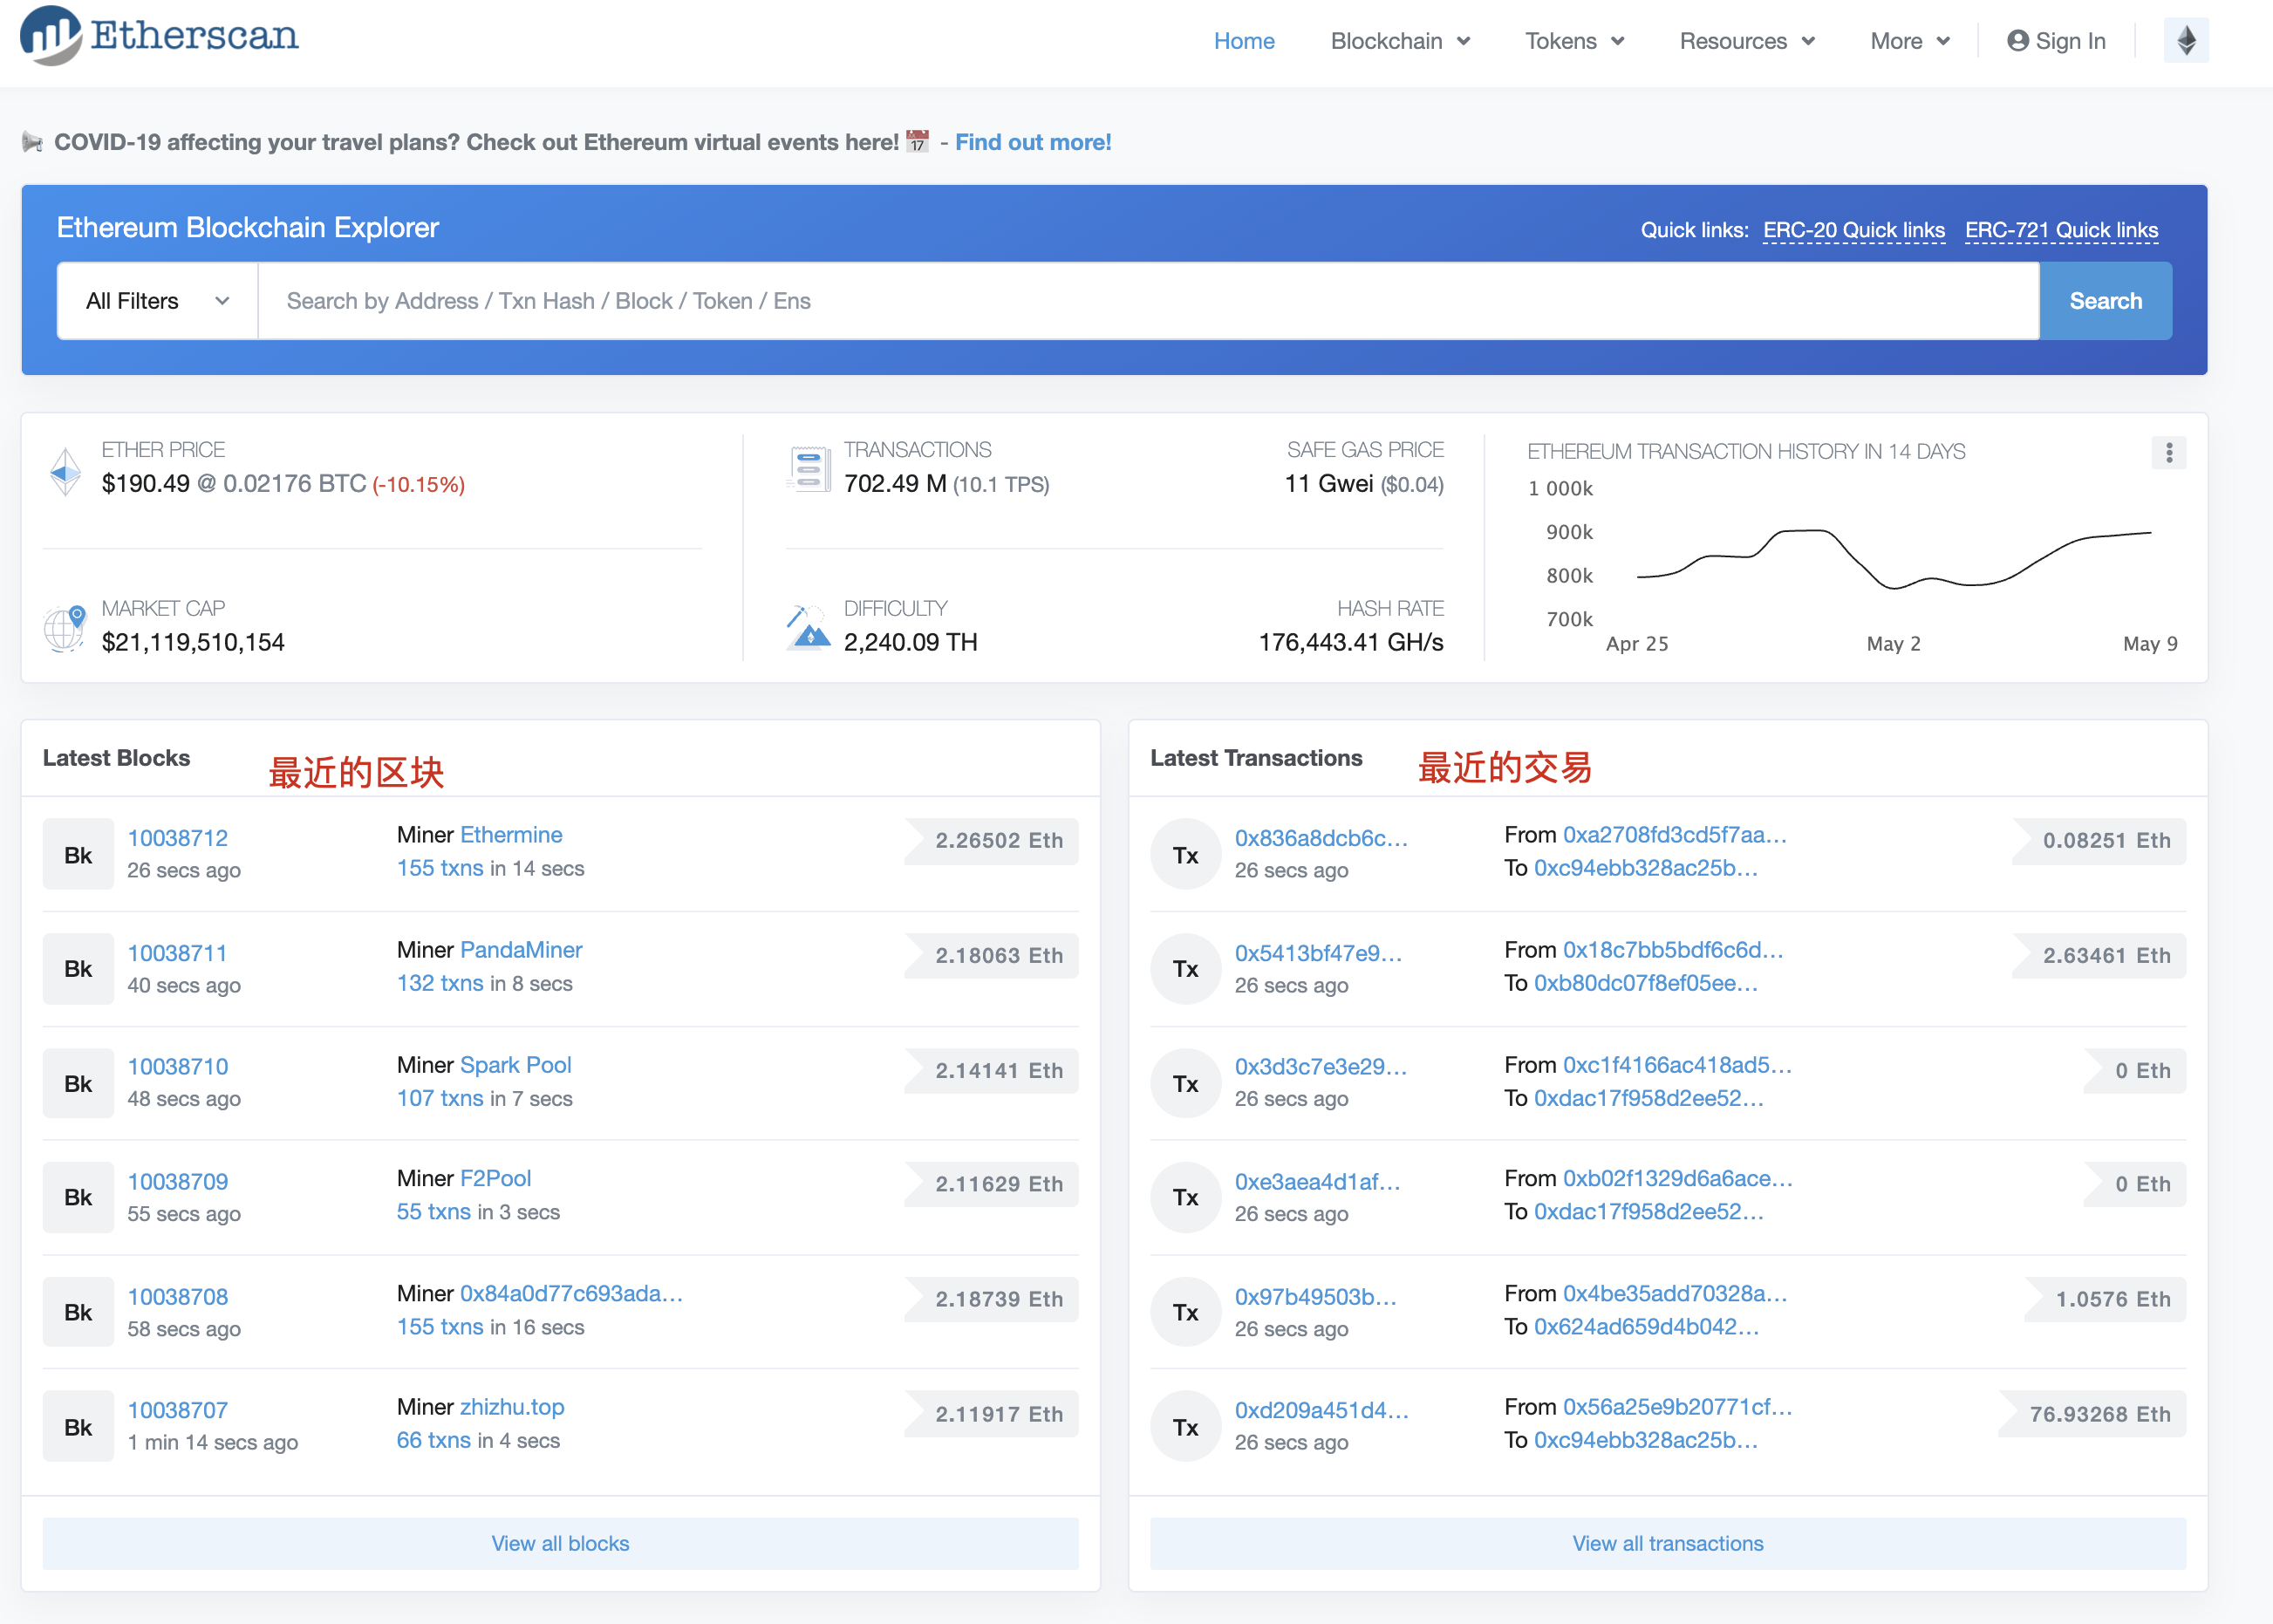Expand the Resources menu
The height and width of the screenshot is (1624, 2273).
[x=1747, y=41]
